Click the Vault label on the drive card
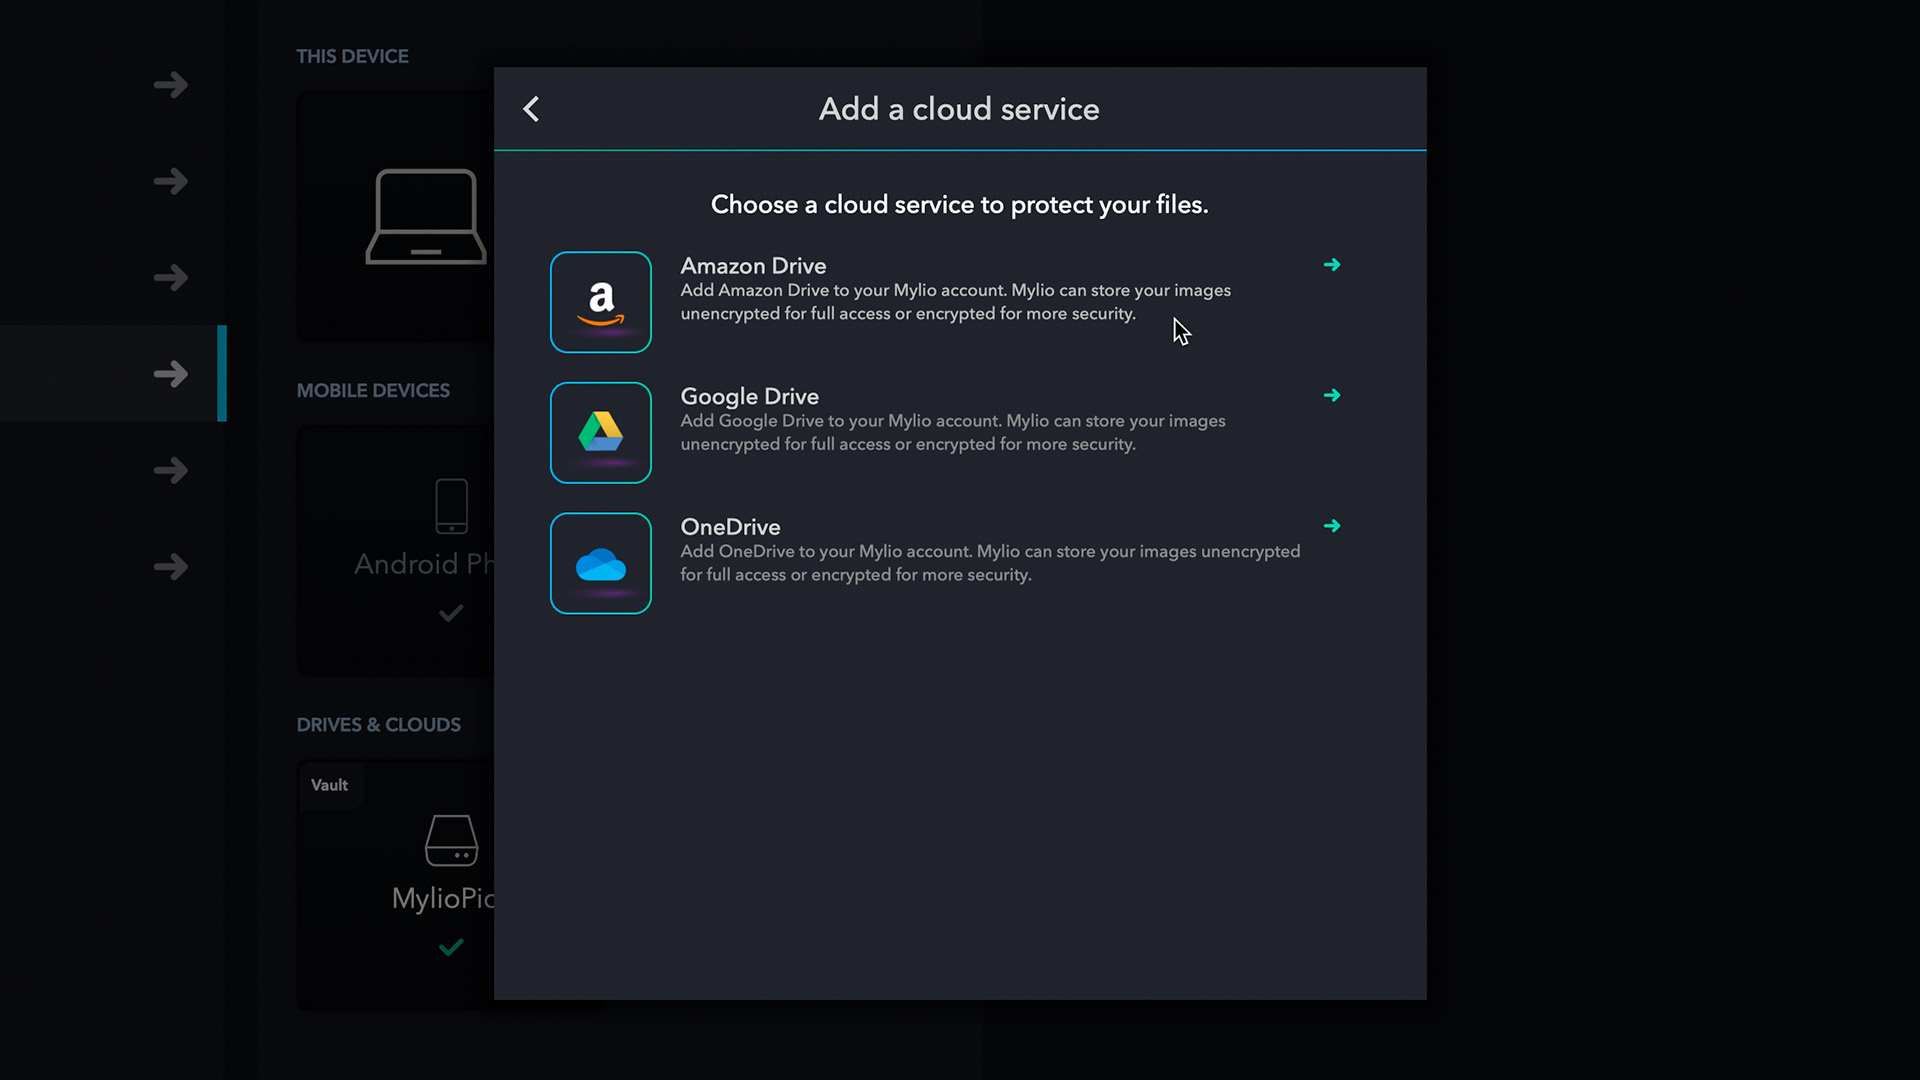1920x1080 pixels. [x=329, y=786]
